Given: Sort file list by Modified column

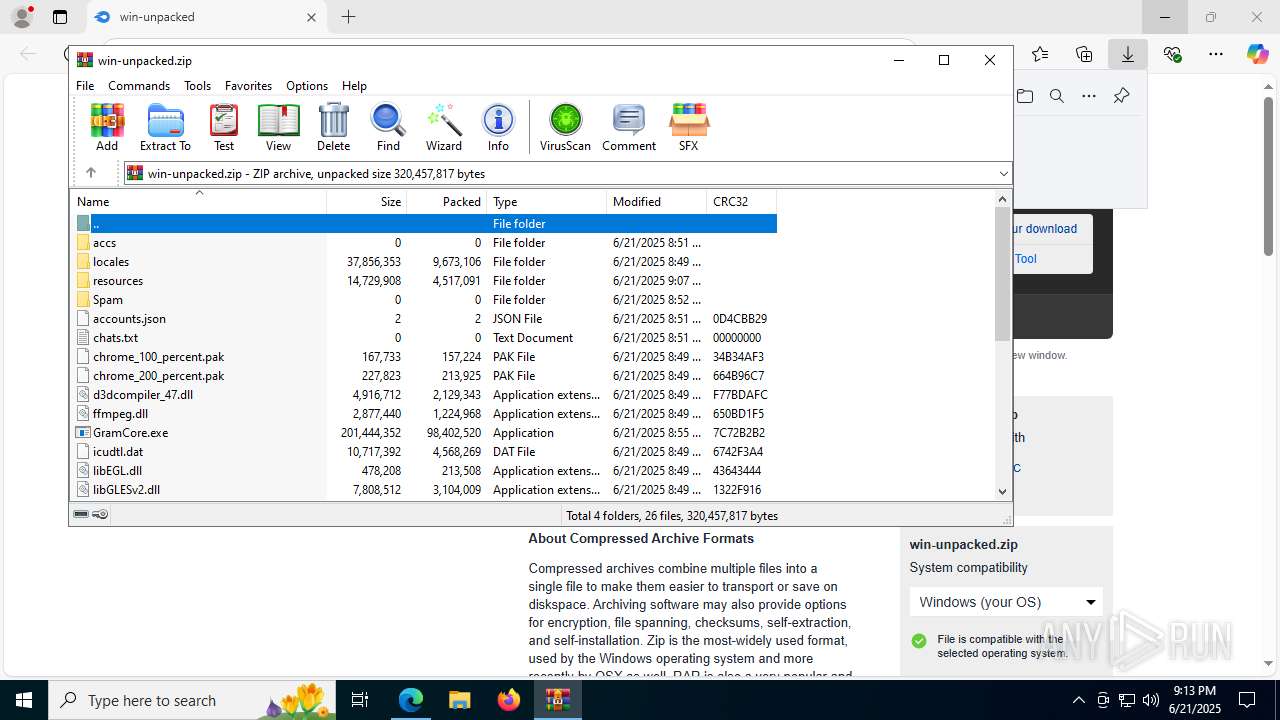Looking at the screenshot, I should pos(657,201).
